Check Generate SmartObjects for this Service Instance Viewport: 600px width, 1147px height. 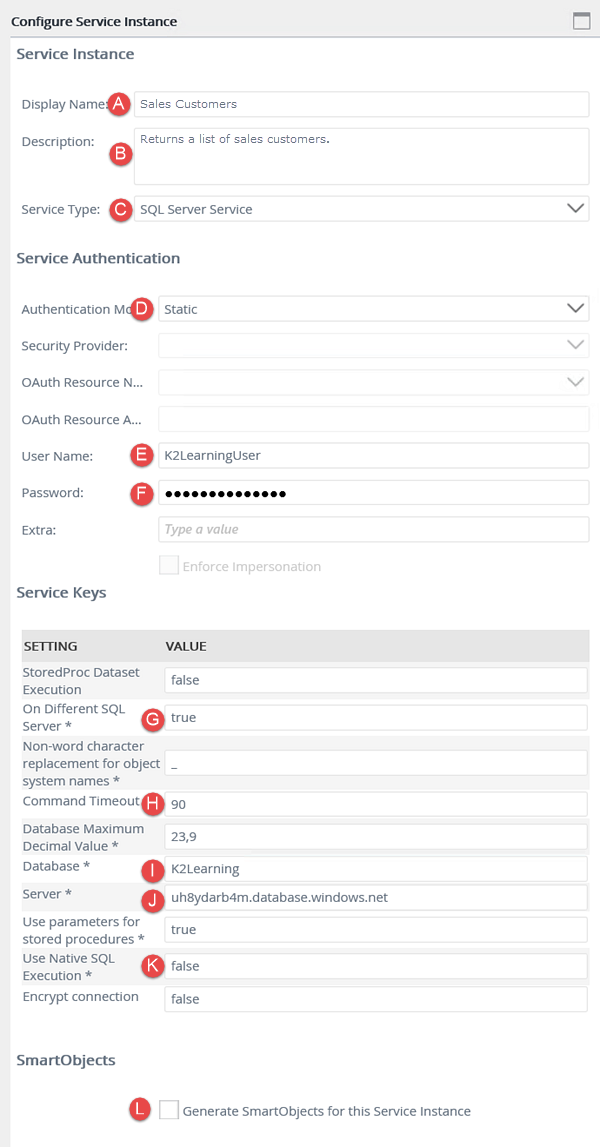coord(169,1109)
